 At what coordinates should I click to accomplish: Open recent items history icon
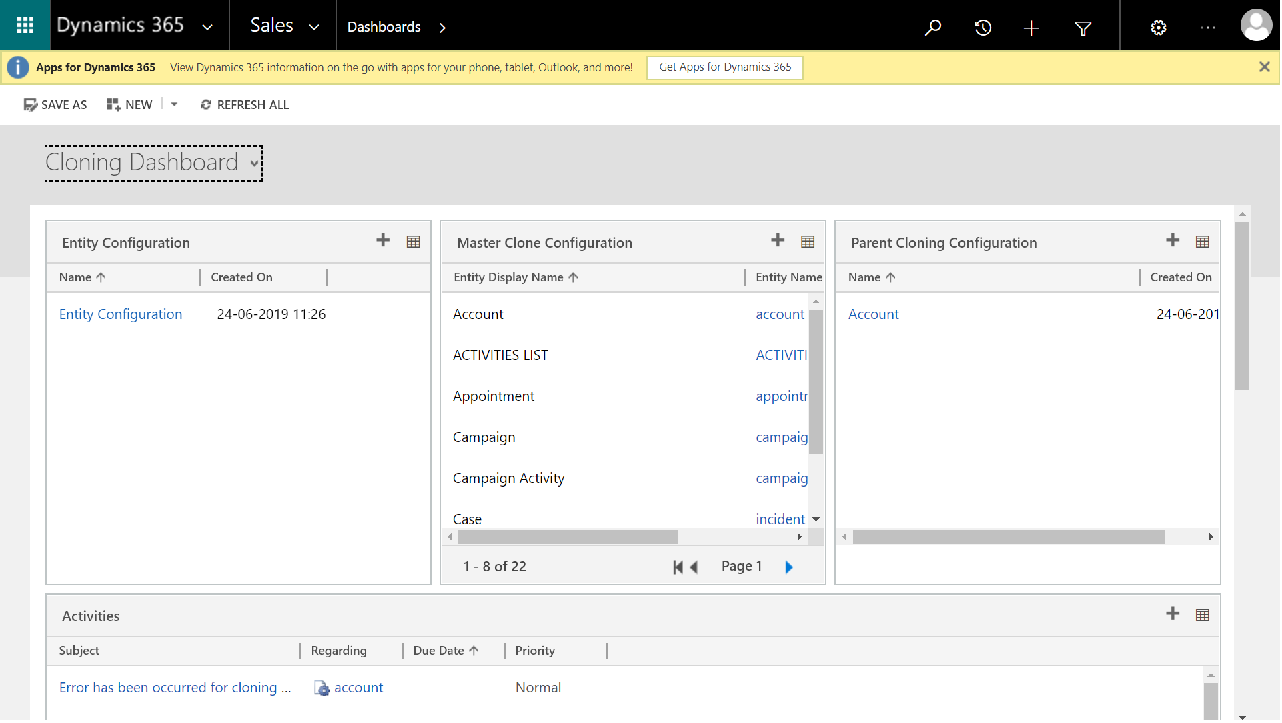983,28
